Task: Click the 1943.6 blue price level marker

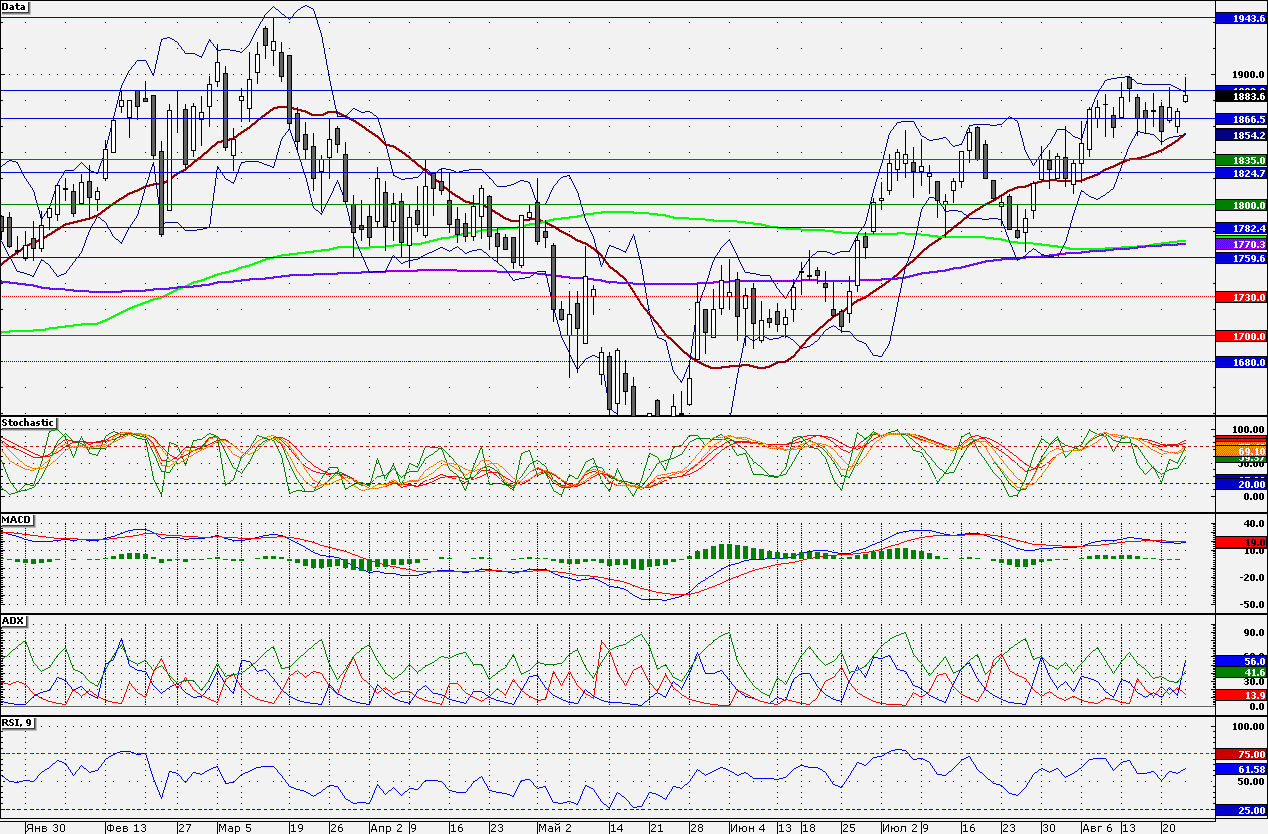Action: [x=1239, y=19]
